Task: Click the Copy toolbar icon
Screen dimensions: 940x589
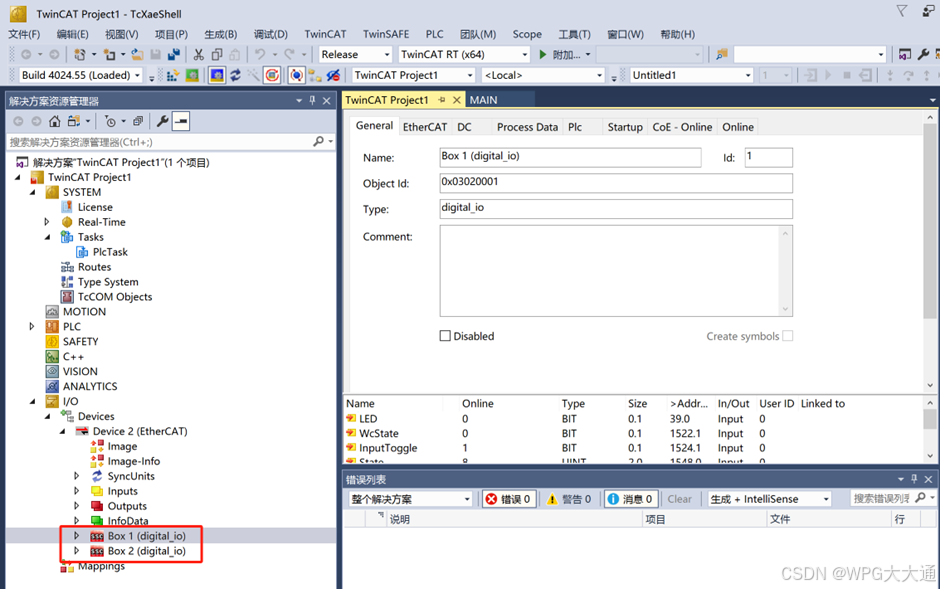Action: (x=217, y=55)
